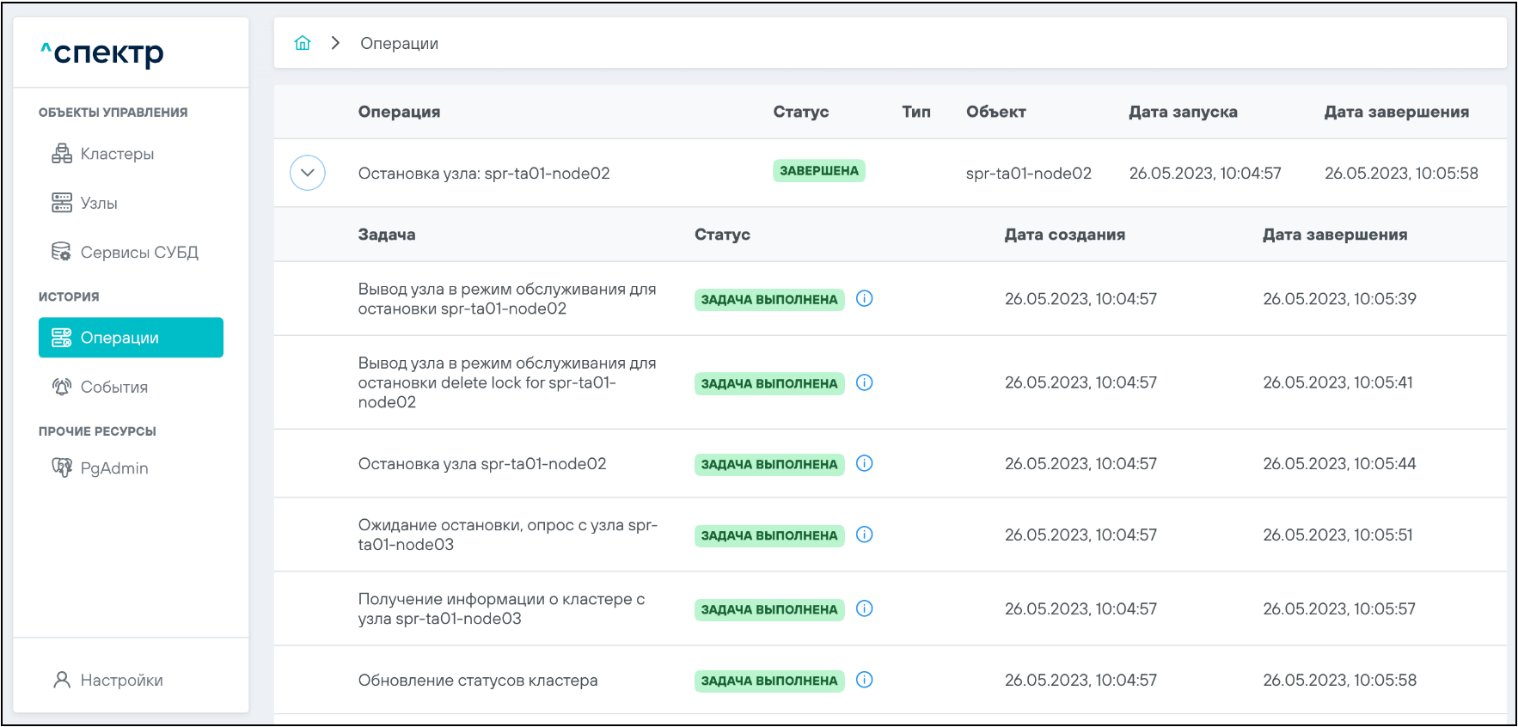Click the Операции breadcrumb link
Viewport: 1518px width, 727px height.
(399, 44)
